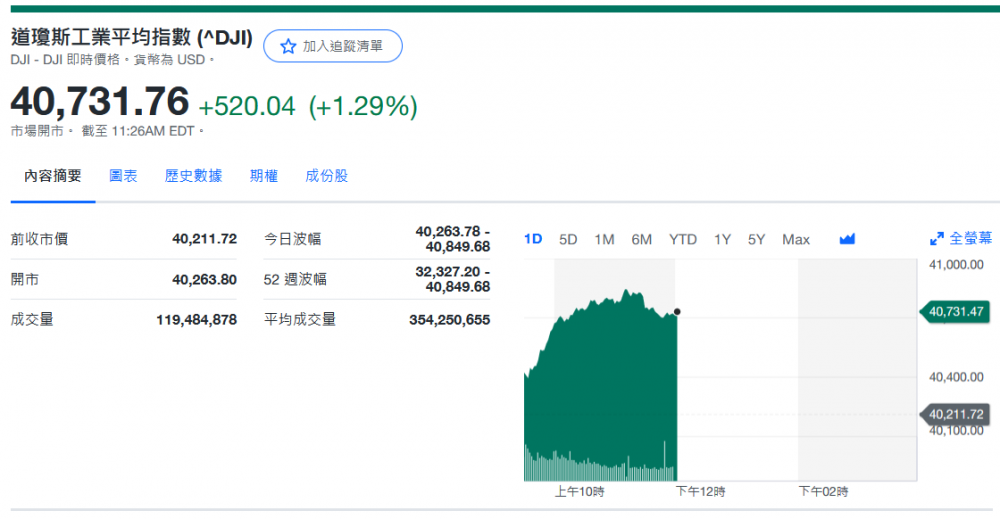Open the 成份股 tab

click(327, 176)
